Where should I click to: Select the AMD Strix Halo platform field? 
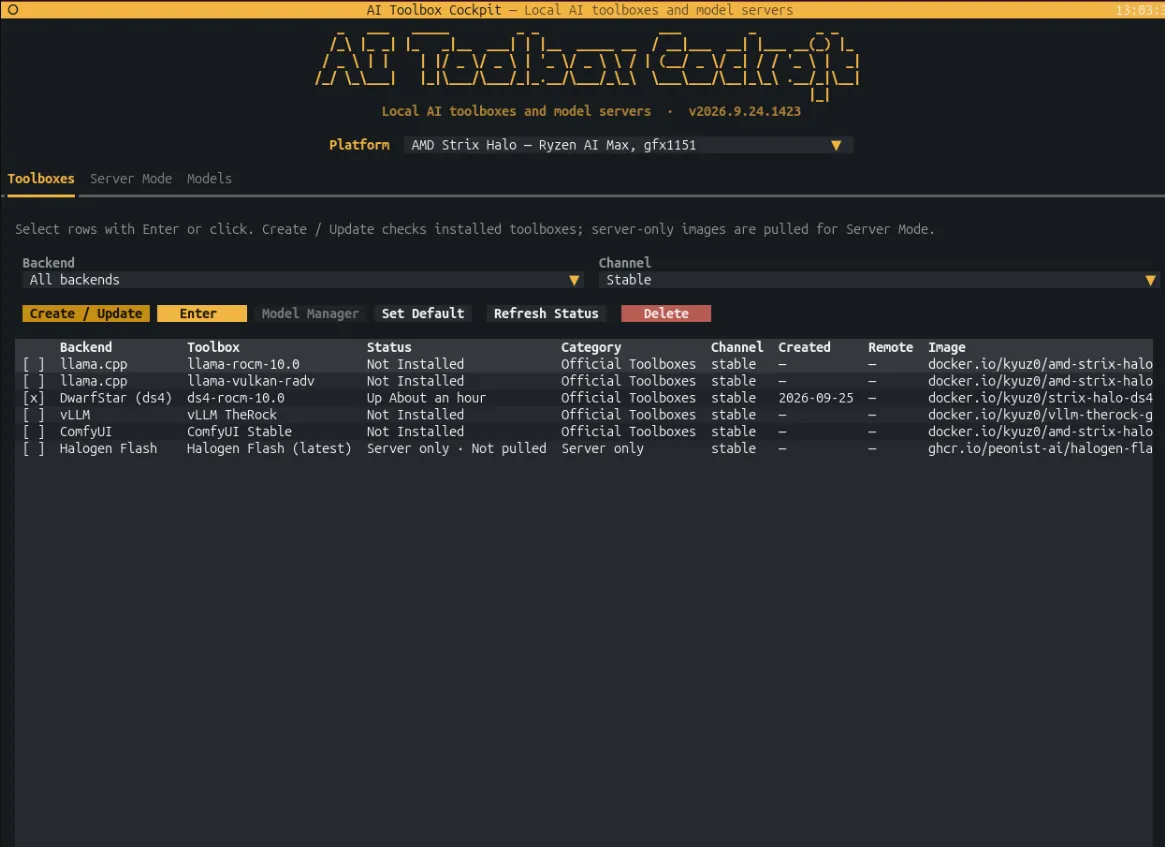click(628, 145)
